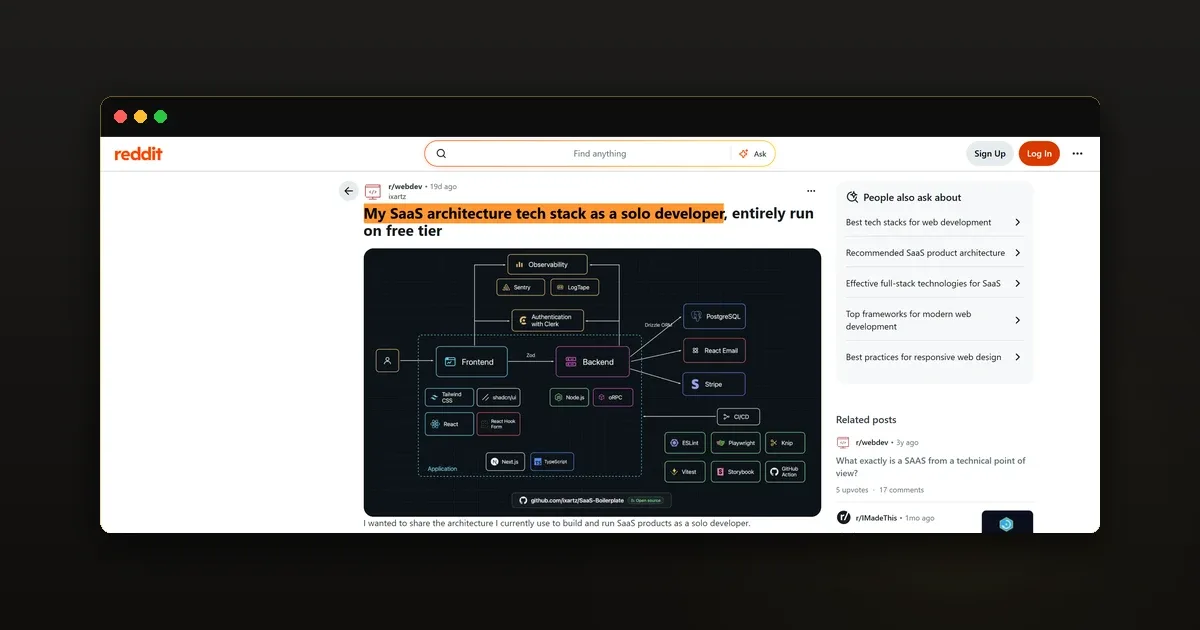The image size is (1200, 630).
Task: Click the Frontend box in the diagram
Action: 472,362
